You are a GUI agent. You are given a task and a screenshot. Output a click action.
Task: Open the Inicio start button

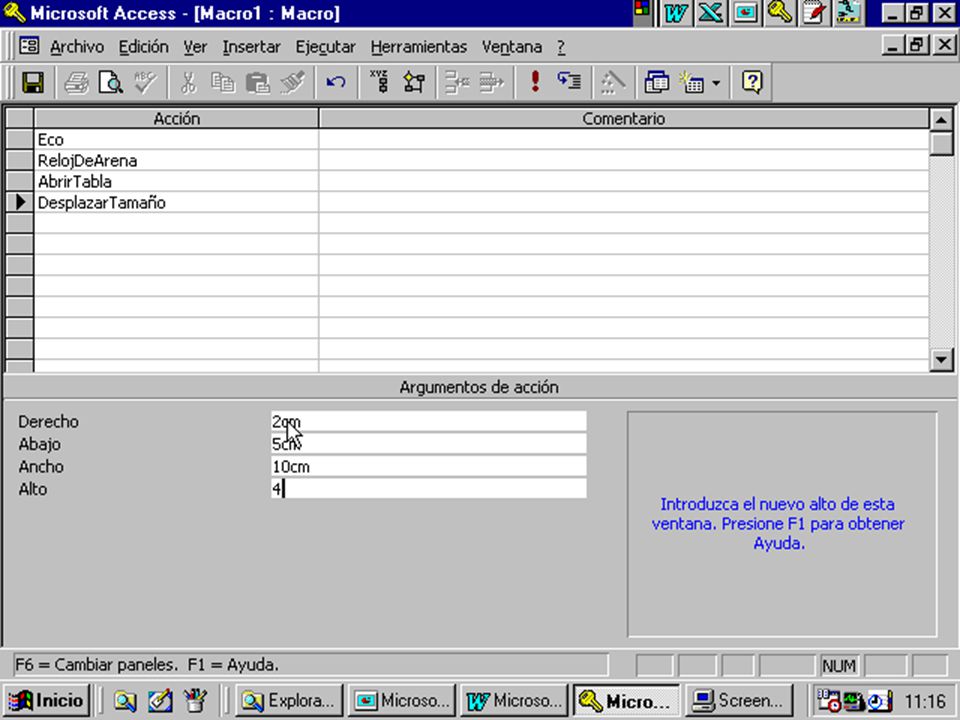(x=47, y=700)
